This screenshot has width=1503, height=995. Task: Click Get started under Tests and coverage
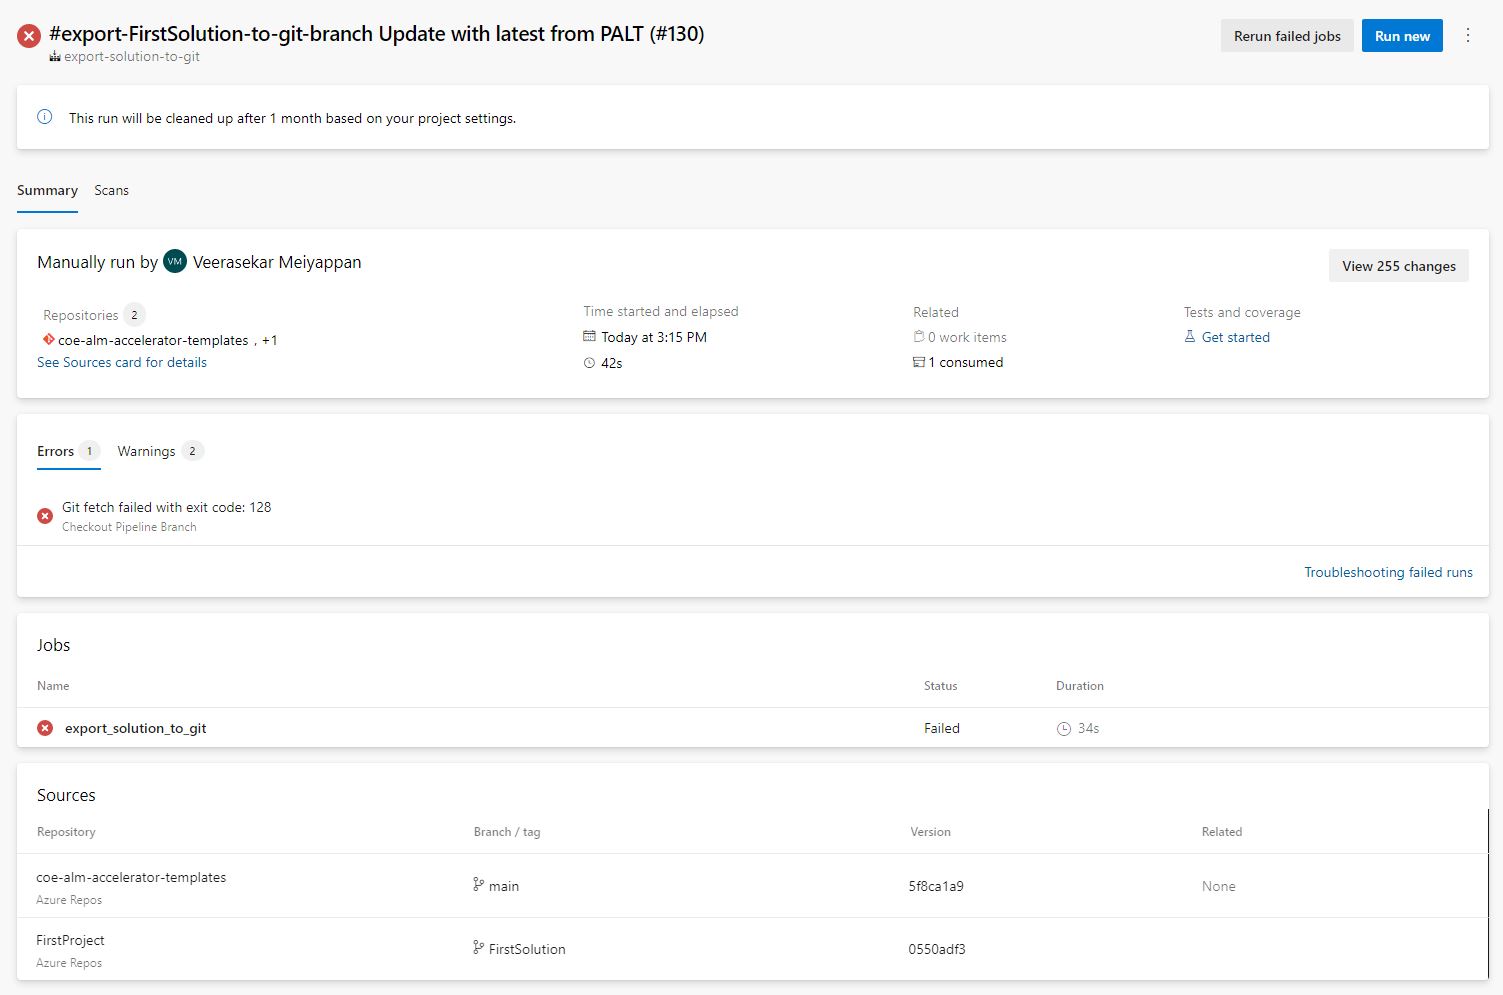[1235, 337]
